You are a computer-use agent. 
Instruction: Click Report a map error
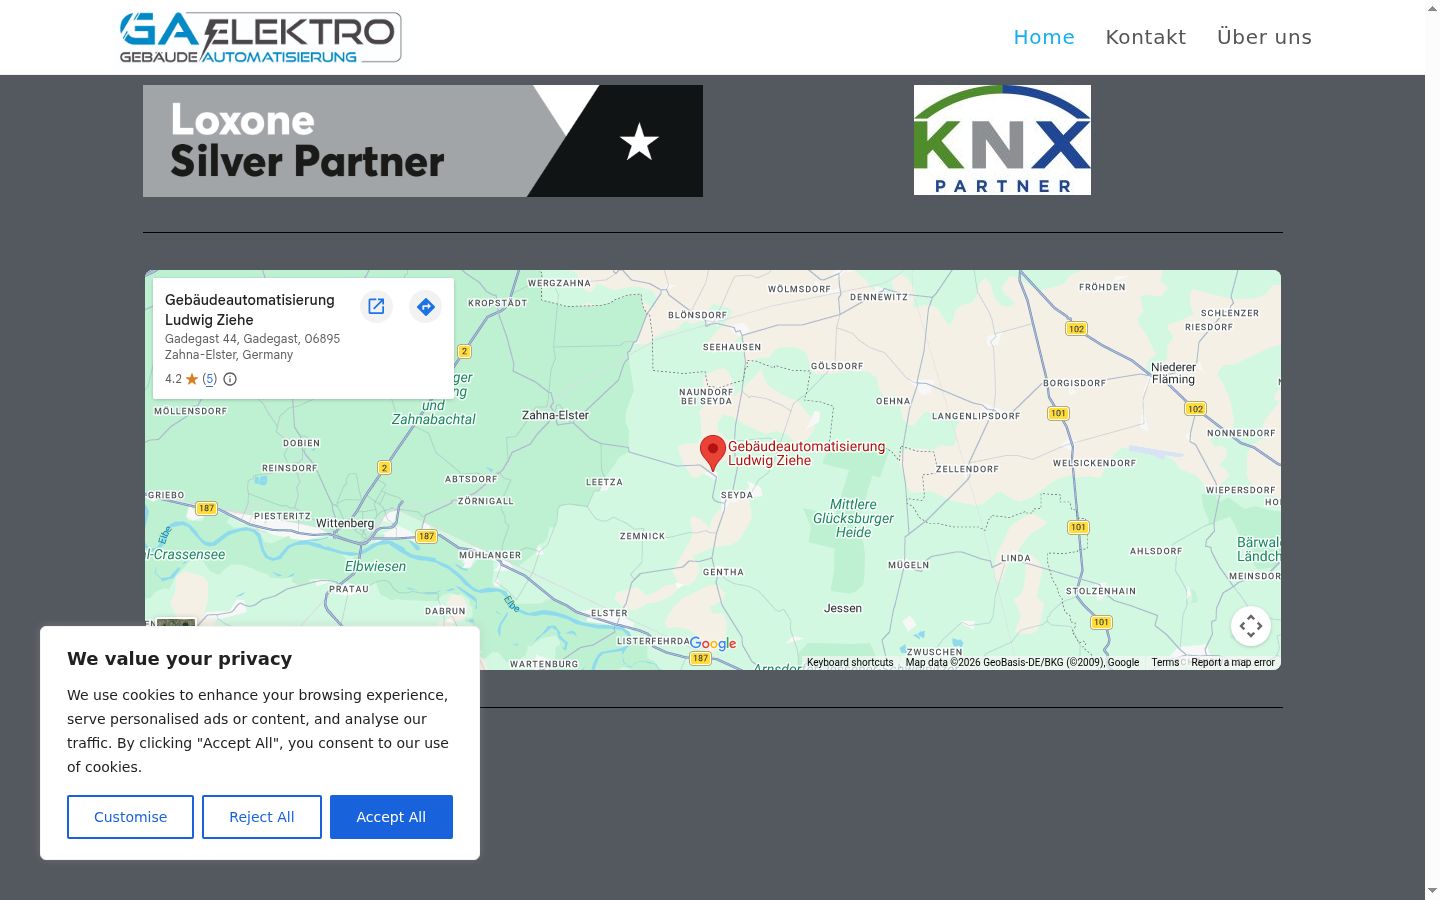pos(1233,662)
